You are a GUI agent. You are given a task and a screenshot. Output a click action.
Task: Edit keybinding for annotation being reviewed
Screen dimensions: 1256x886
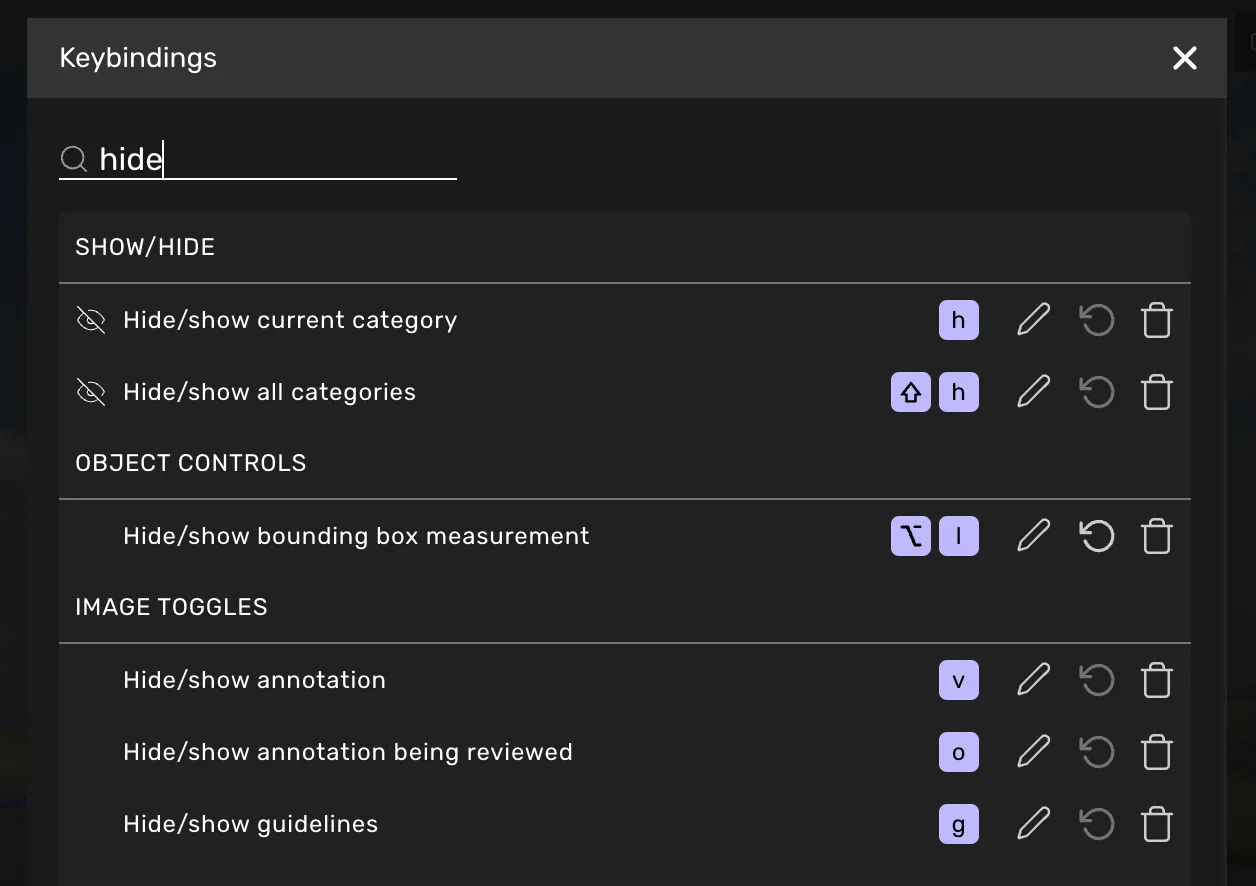point(1034,752)
